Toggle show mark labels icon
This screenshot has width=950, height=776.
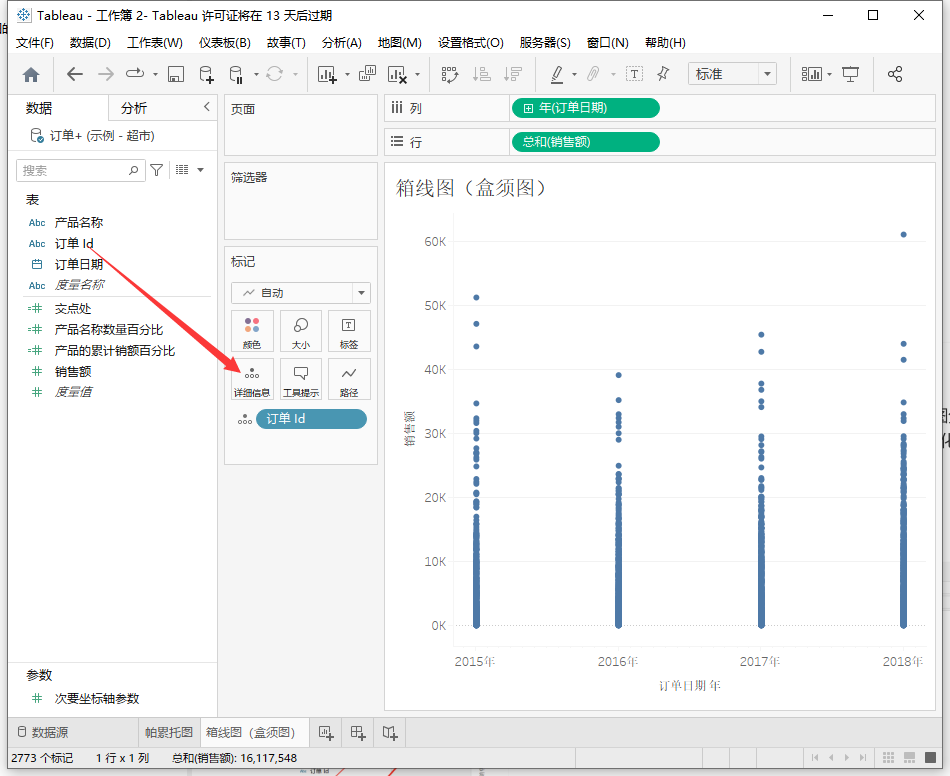click(x=634, y=75)
